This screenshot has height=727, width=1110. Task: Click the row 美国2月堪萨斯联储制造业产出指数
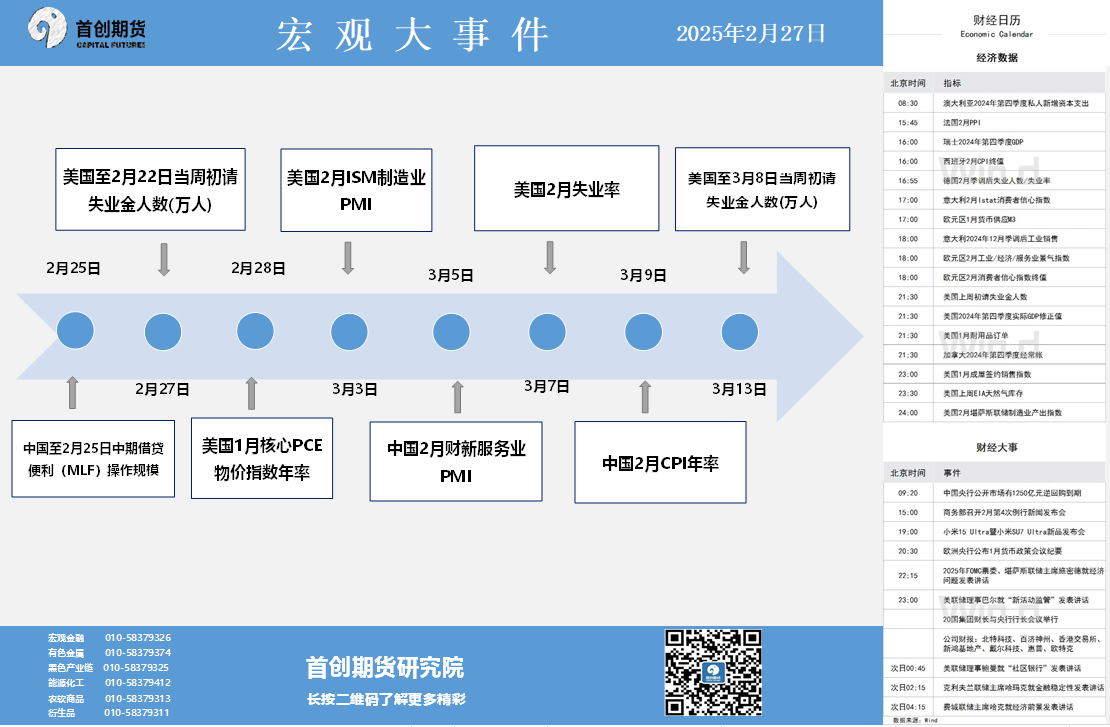pyautogui.click(x=994, y=413)
